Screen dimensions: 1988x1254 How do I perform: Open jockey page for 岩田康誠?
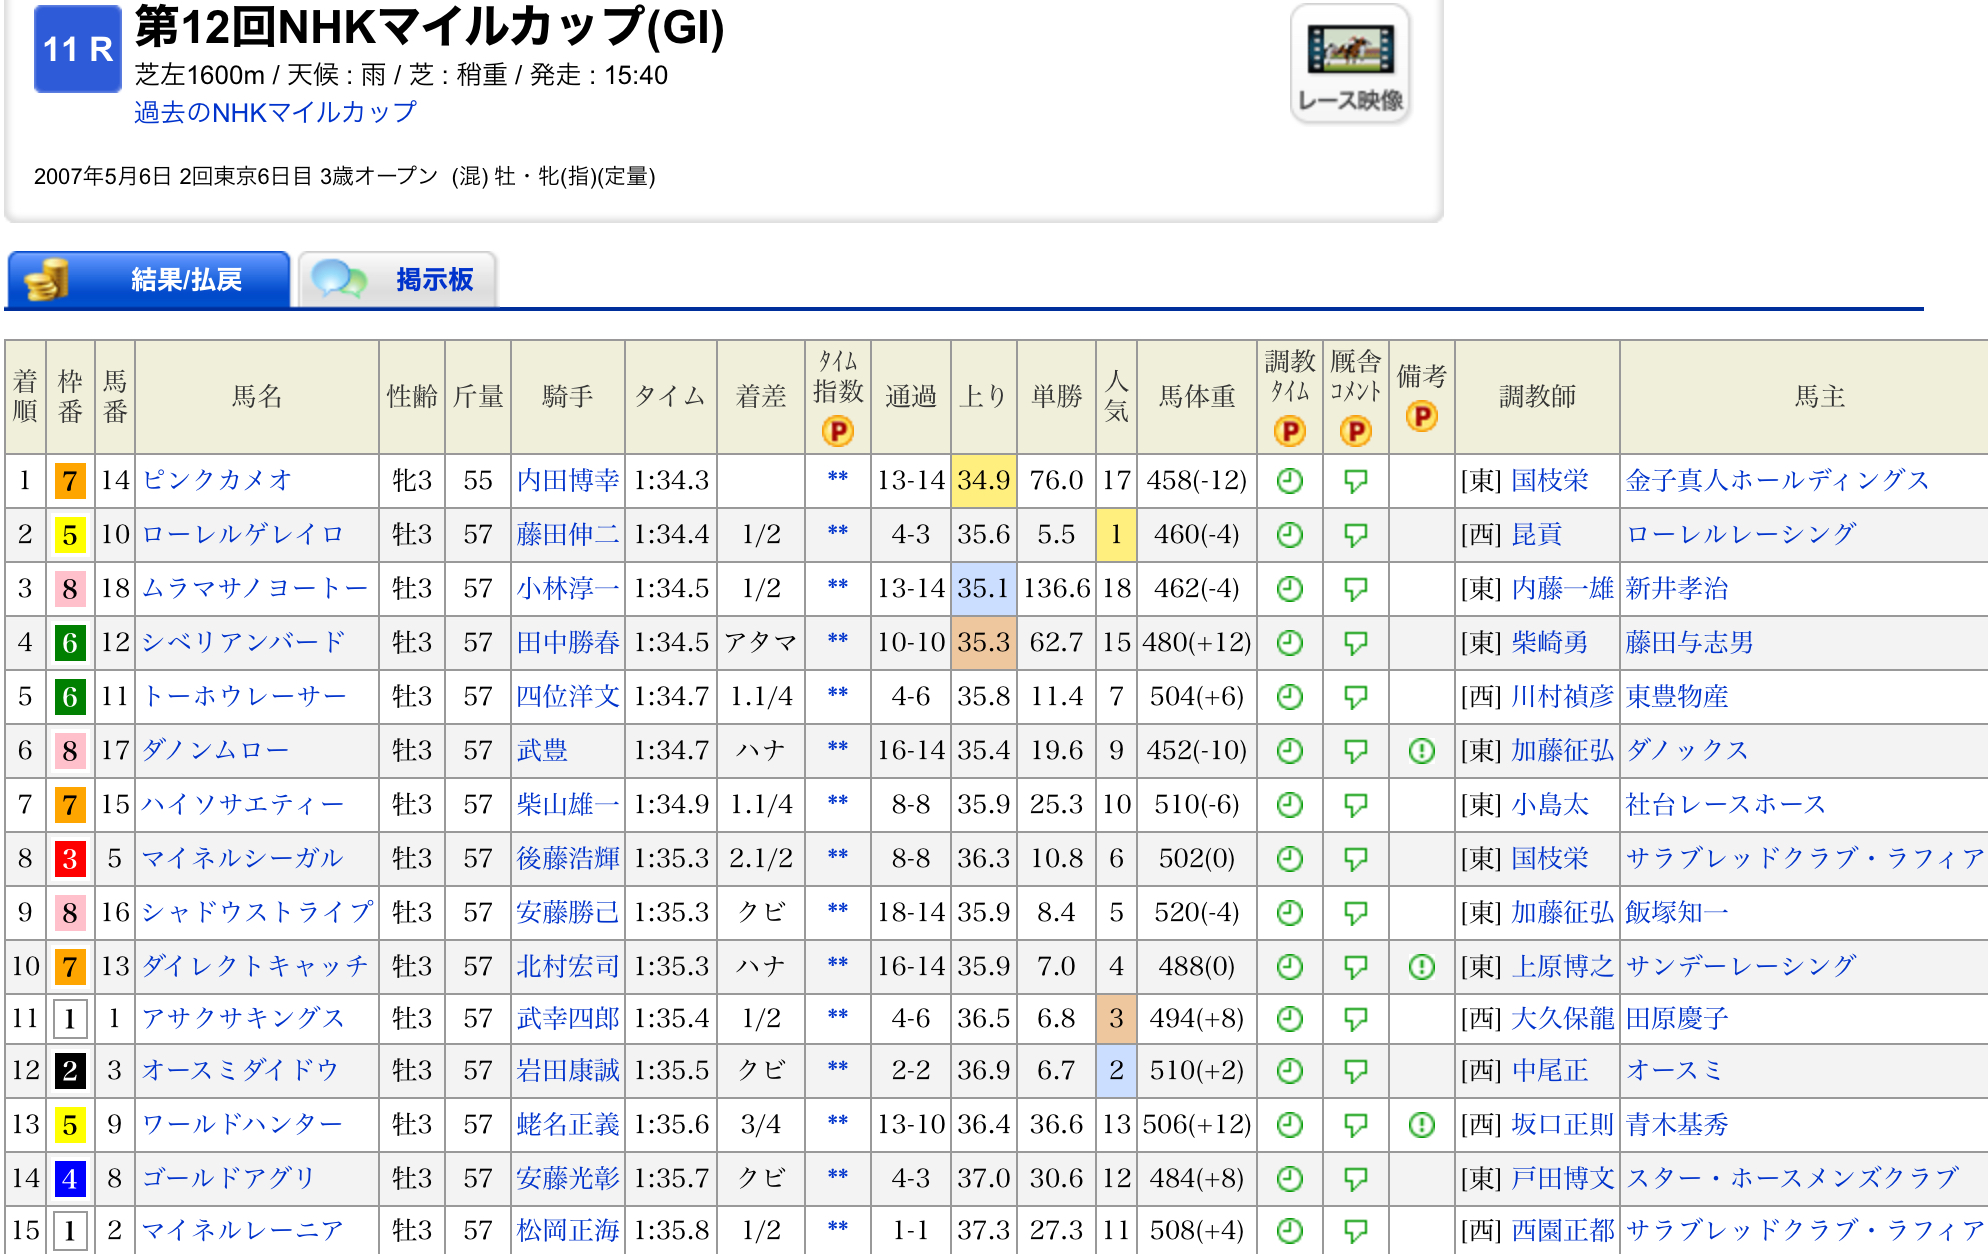point(568,1070)
